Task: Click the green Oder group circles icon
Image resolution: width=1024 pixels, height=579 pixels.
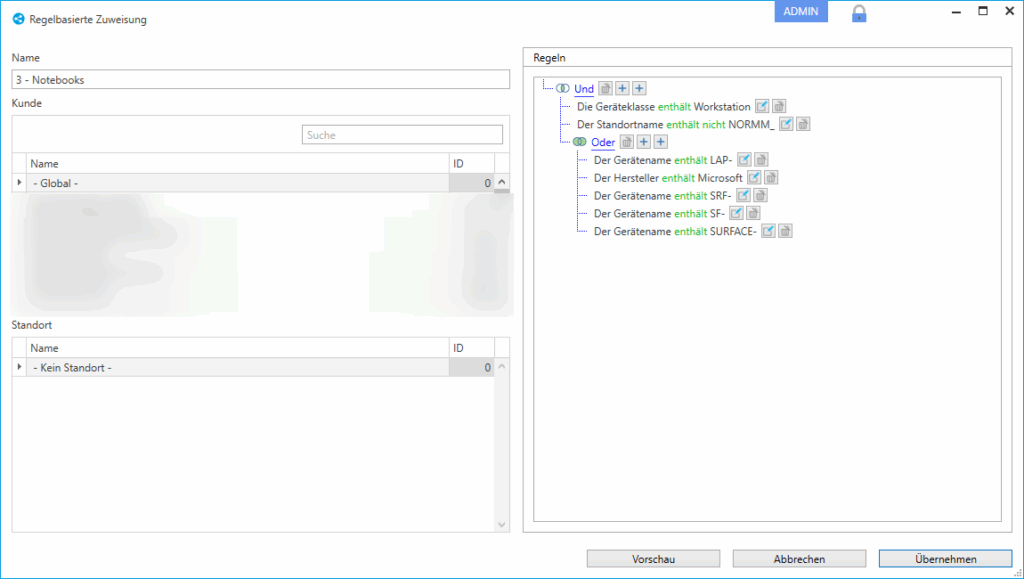Action: pos(579,142)
